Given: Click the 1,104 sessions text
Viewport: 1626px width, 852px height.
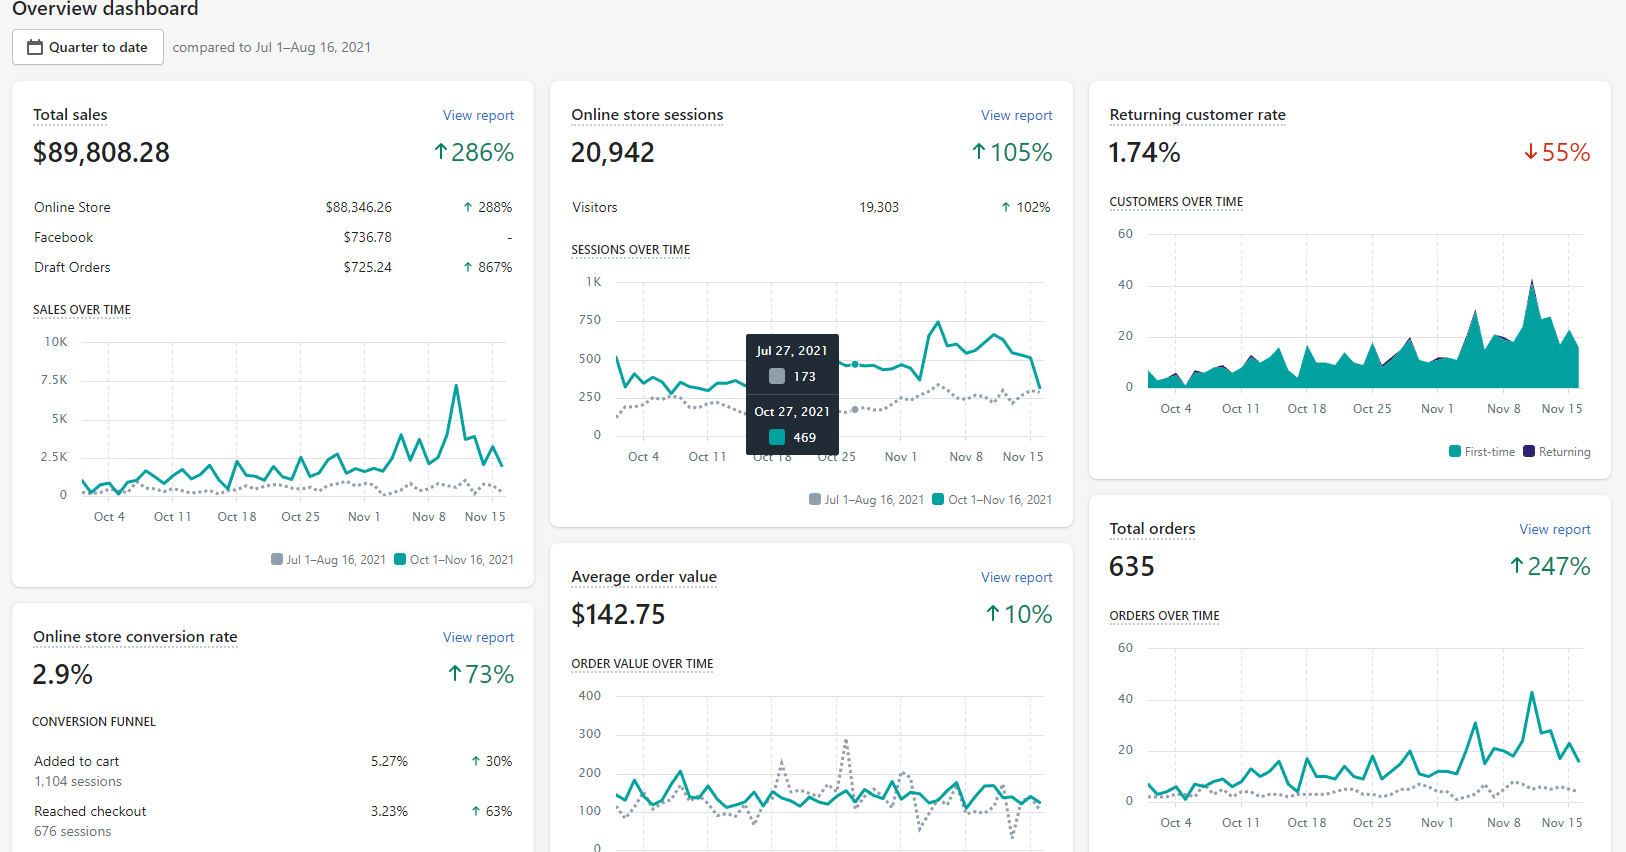Looking at the screenshot, I should pyautogui.click(x=78, y=782).
